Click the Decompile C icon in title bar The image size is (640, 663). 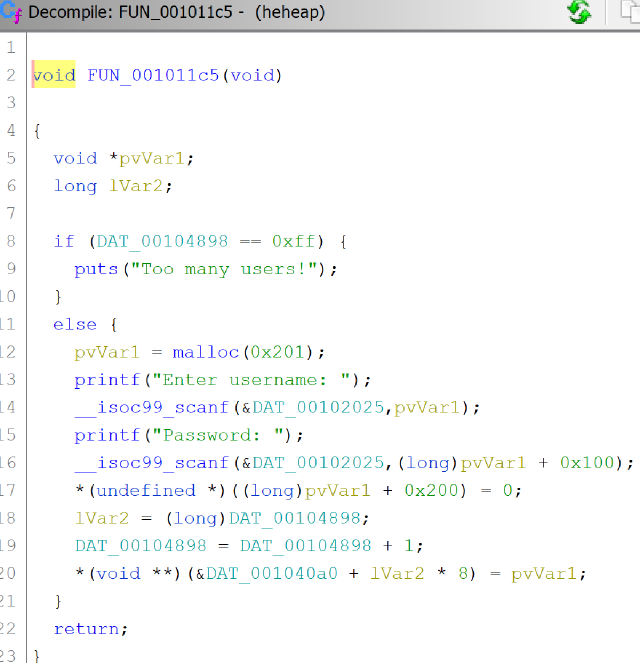[x=11, y=12]
